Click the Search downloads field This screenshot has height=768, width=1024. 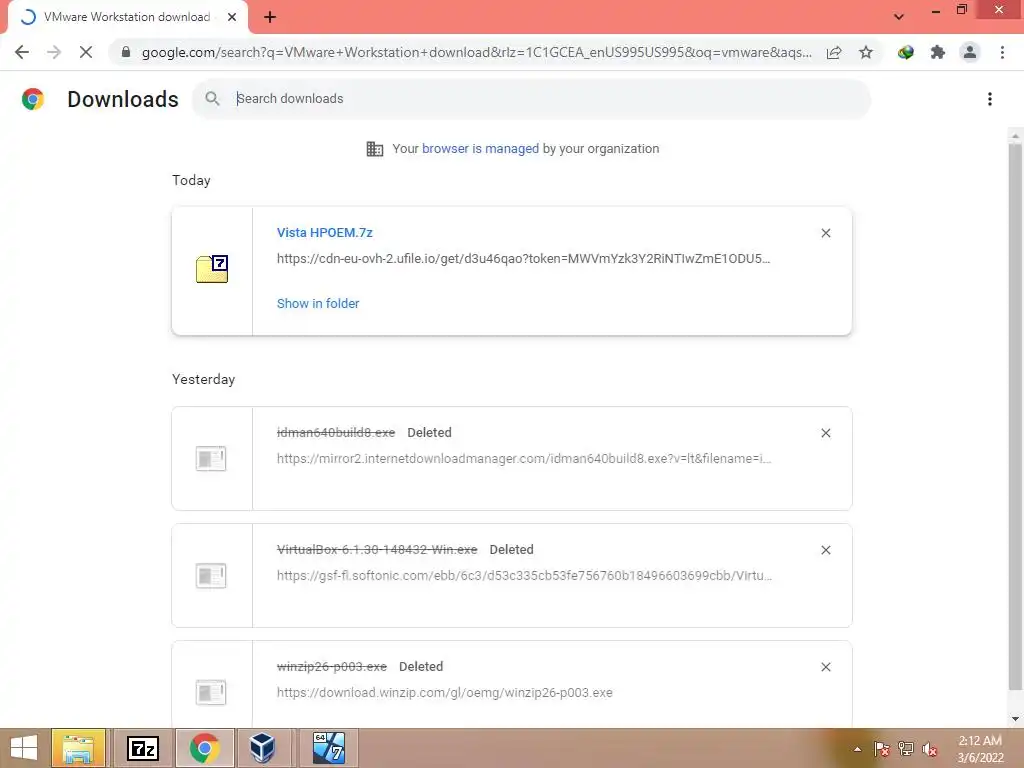tap(531, 99)
